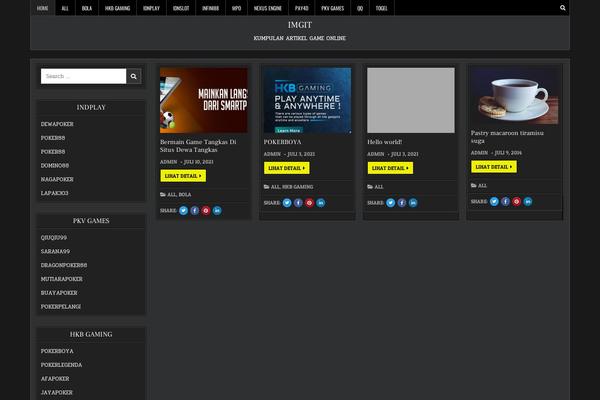The image size is (600, 400).
Task: Open the IDNPLAY menu item
Action: 151,8
